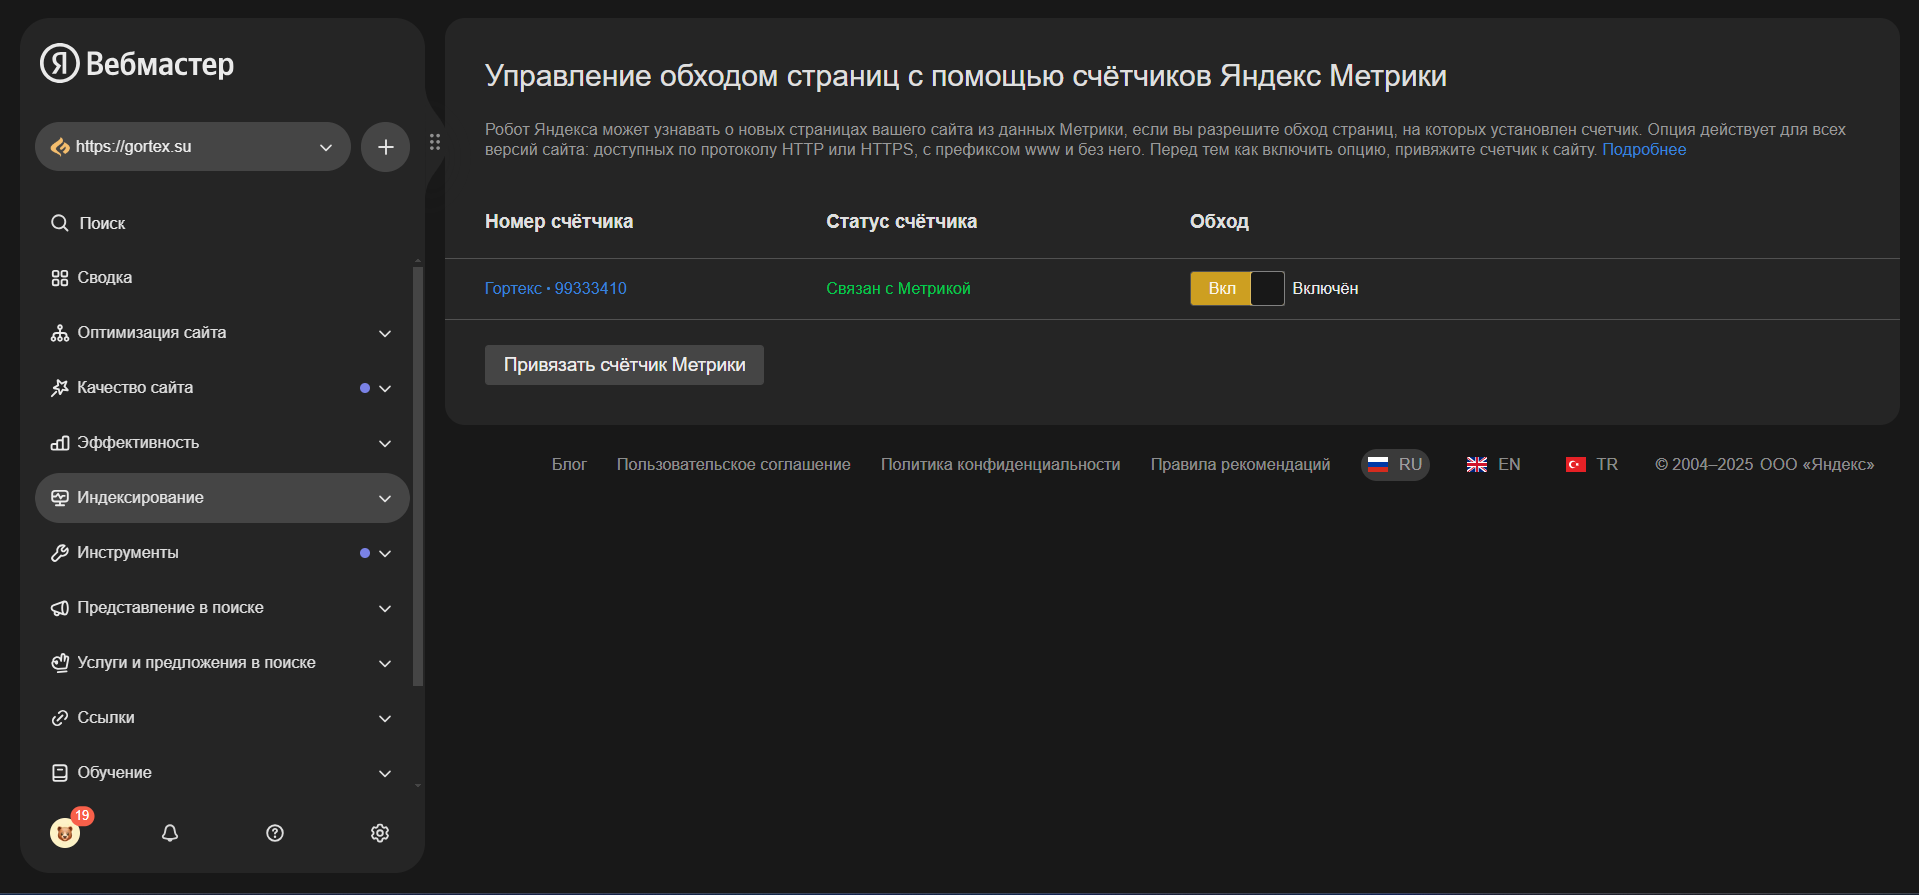This screenshot has width=1919, height=895.
Task: Expand the Оптимизация сайта chevron
Action: click(x=385, y=333)
